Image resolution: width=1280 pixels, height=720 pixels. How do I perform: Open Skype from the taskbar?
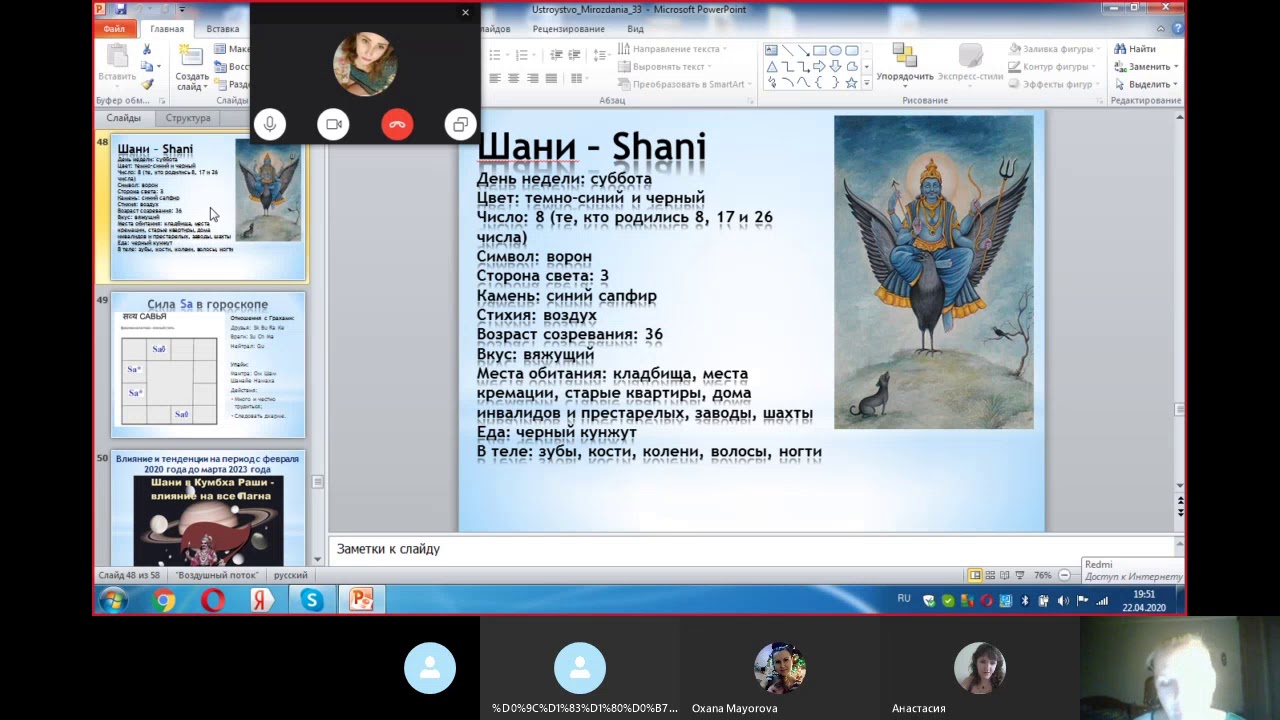(x=312, y=600)
